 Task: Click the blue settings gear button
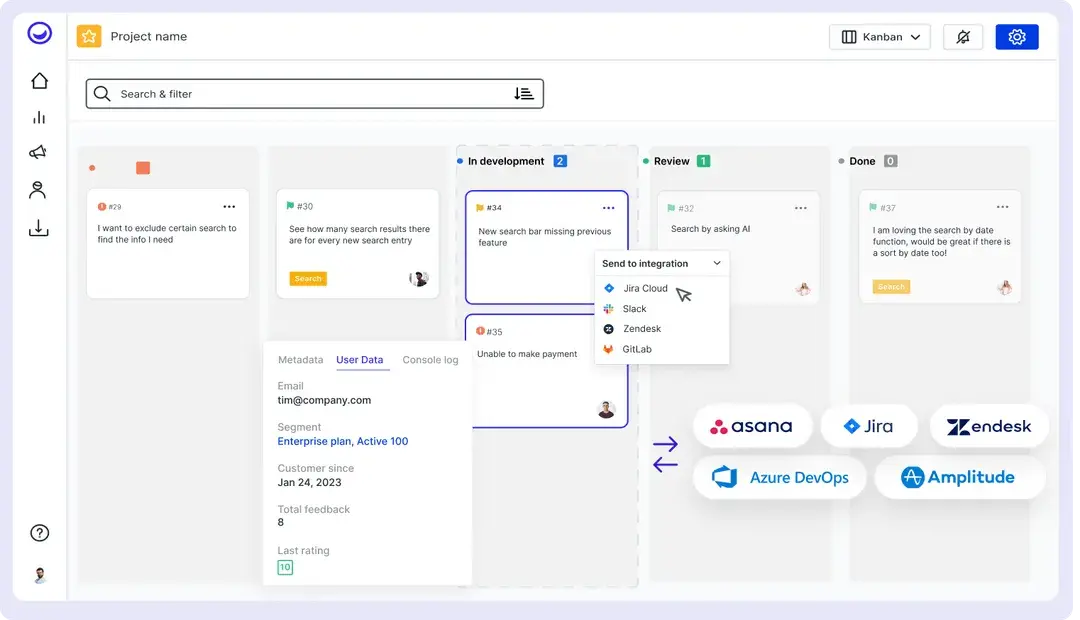1017,37
